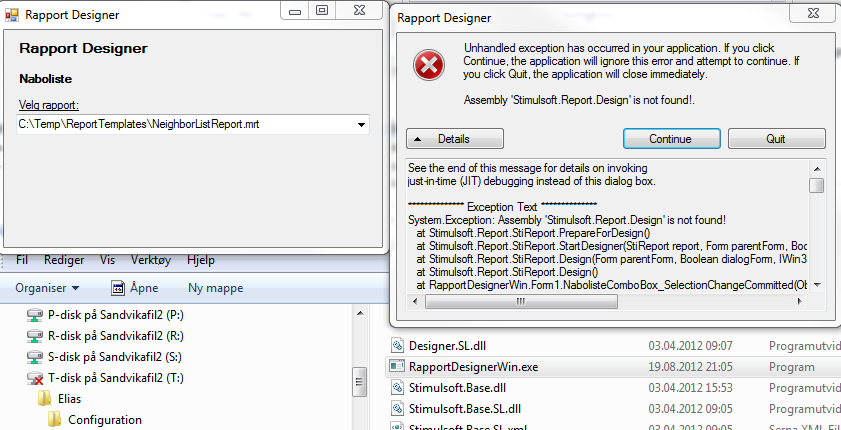
Task: Click the P-disk network drive icon
Action: pyautogui.click(x=34, y=315)
